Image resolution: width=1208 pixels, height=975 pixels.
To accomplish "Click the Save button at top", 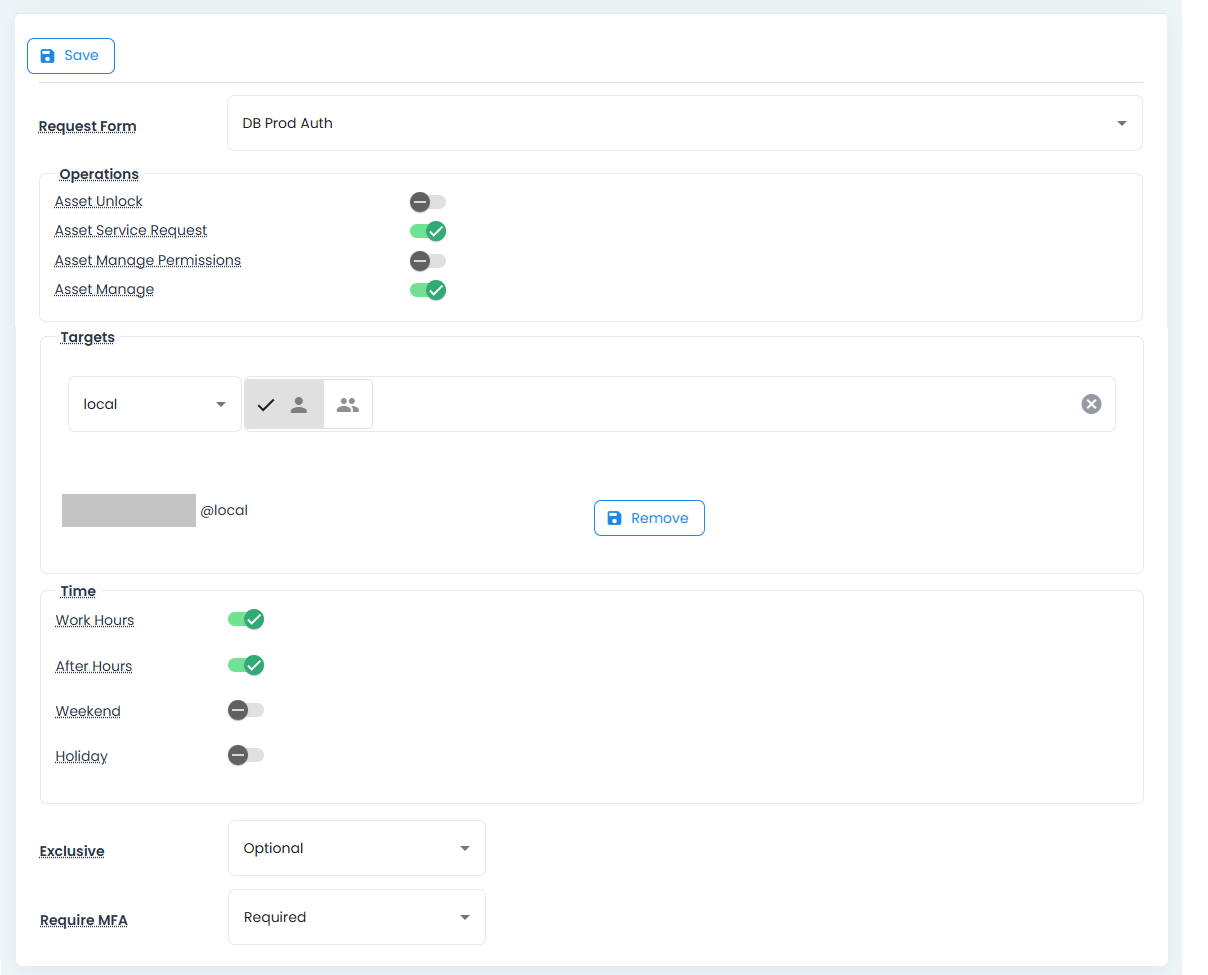I will click(x=70, y=56).
